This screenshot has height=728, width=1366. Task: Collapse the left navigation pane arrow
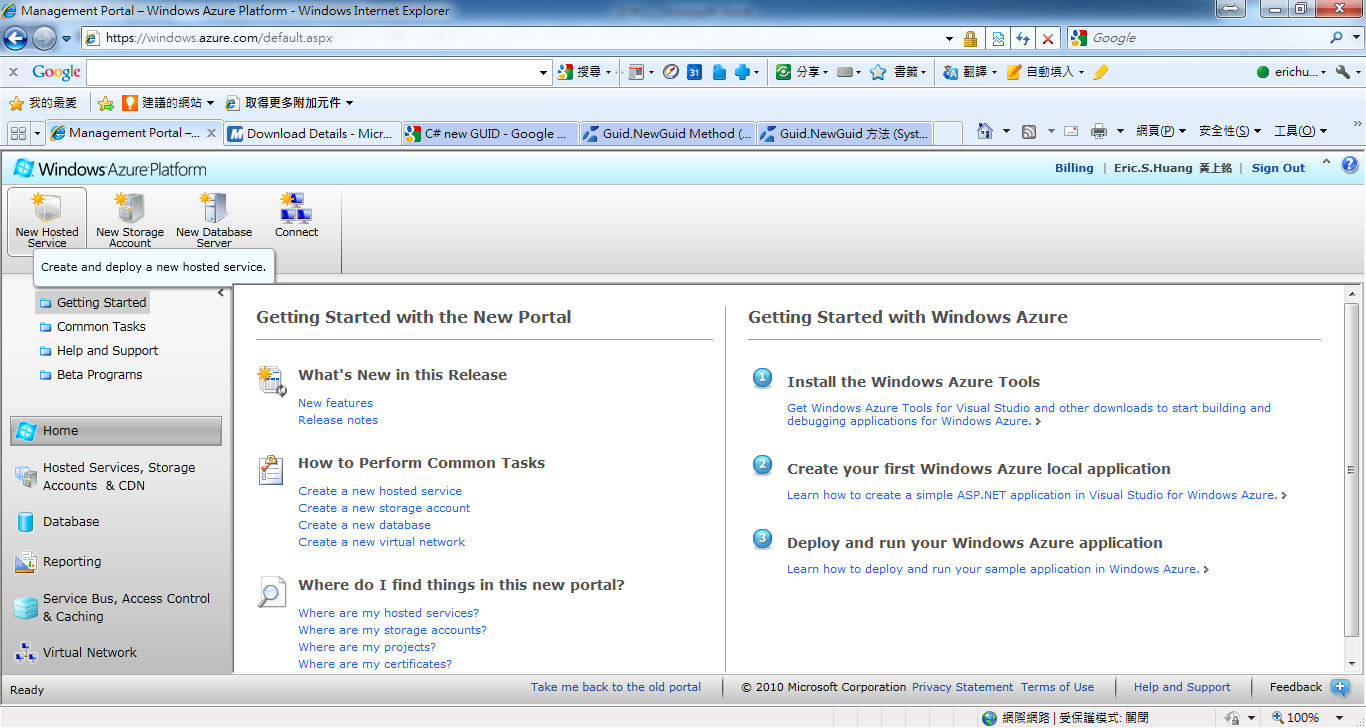[221, 292]
